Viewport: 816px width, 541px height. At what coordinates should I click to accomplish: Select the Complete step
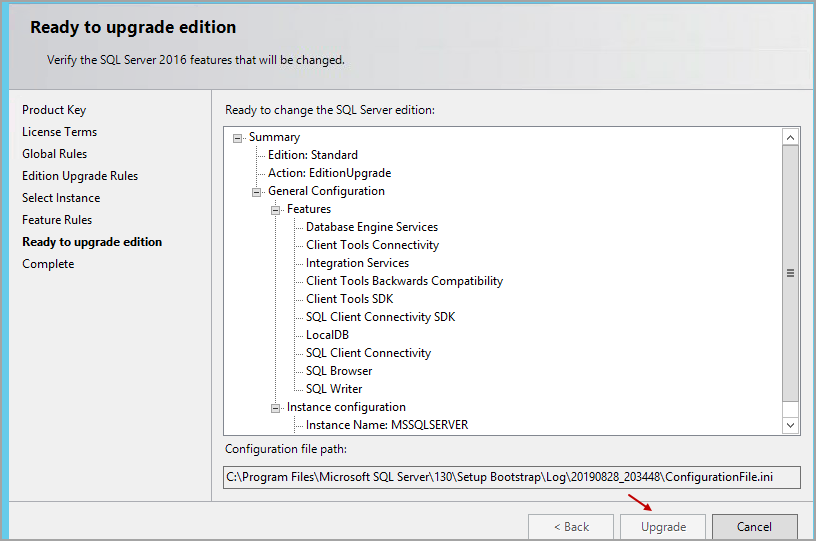click(48, 264)
